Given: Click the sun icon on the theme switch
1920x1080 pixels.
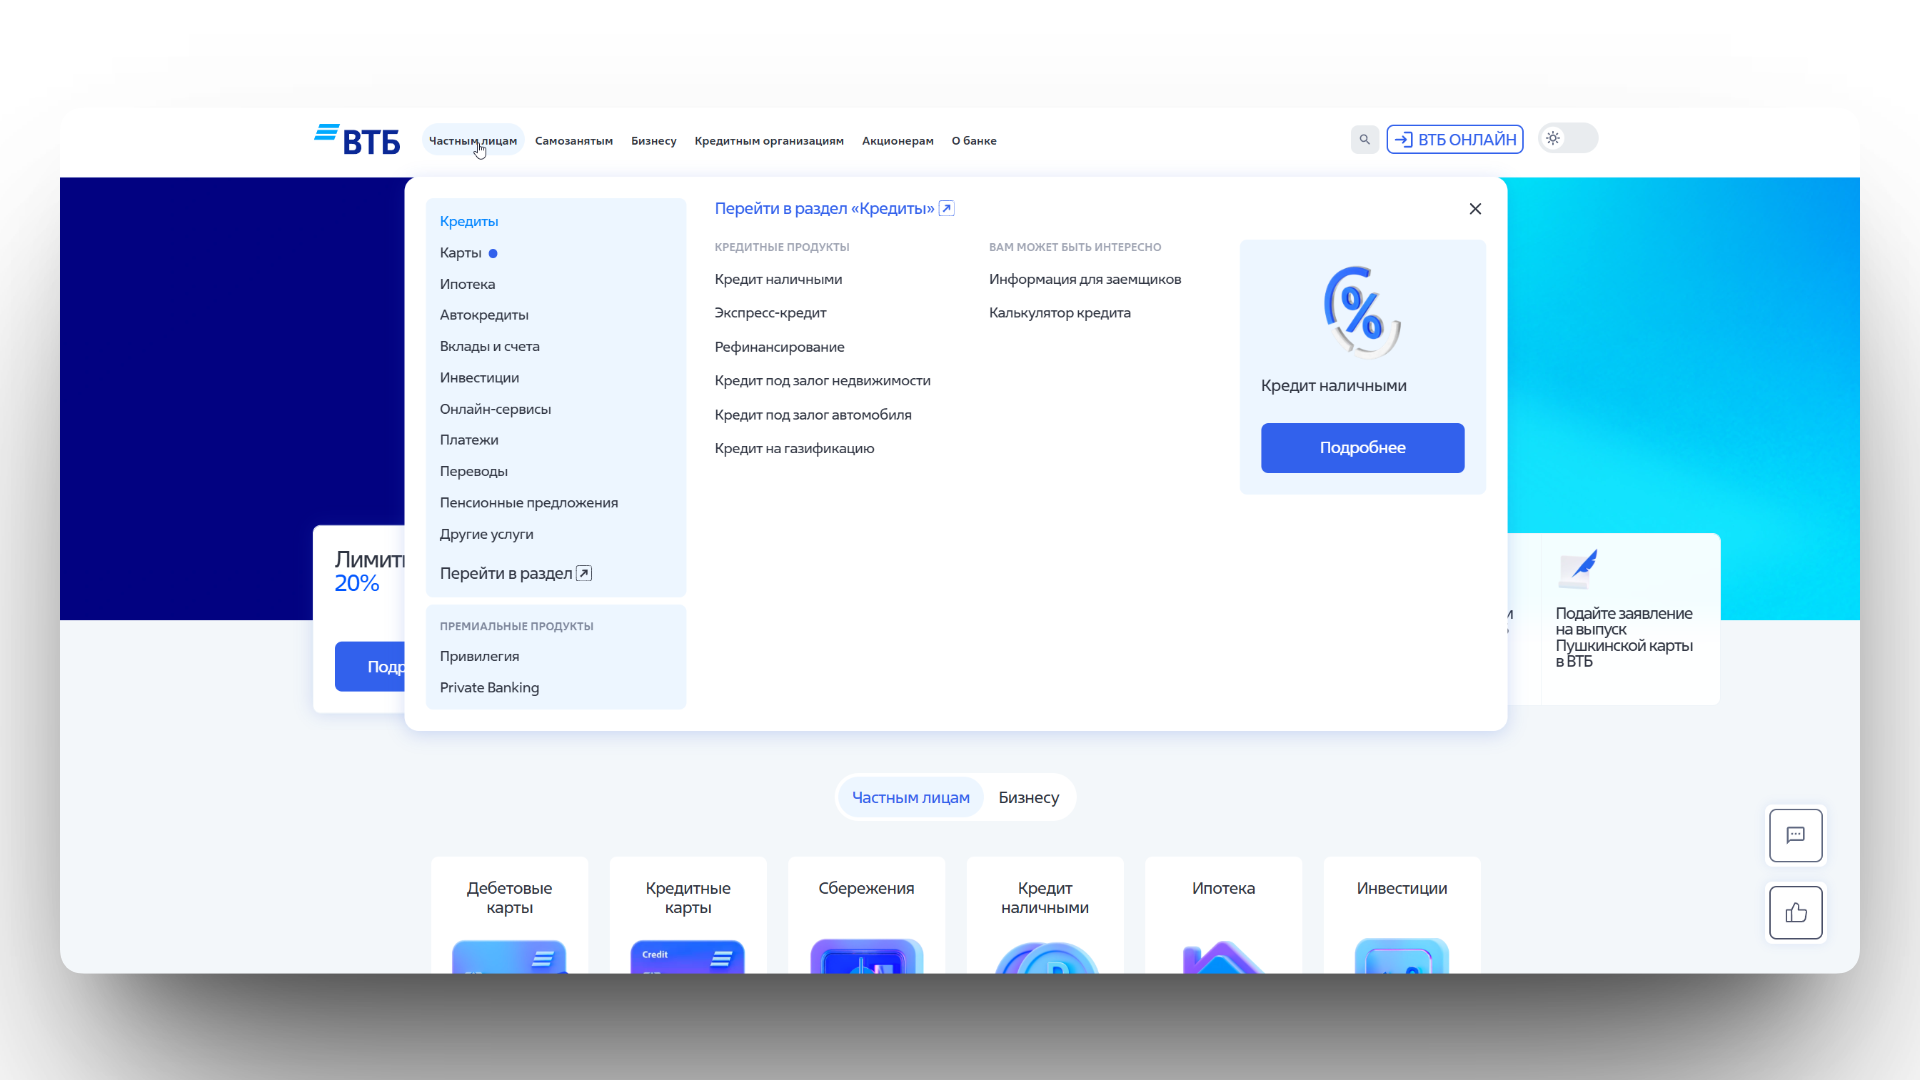Looking at the screenshot, I should point(1553,138).
